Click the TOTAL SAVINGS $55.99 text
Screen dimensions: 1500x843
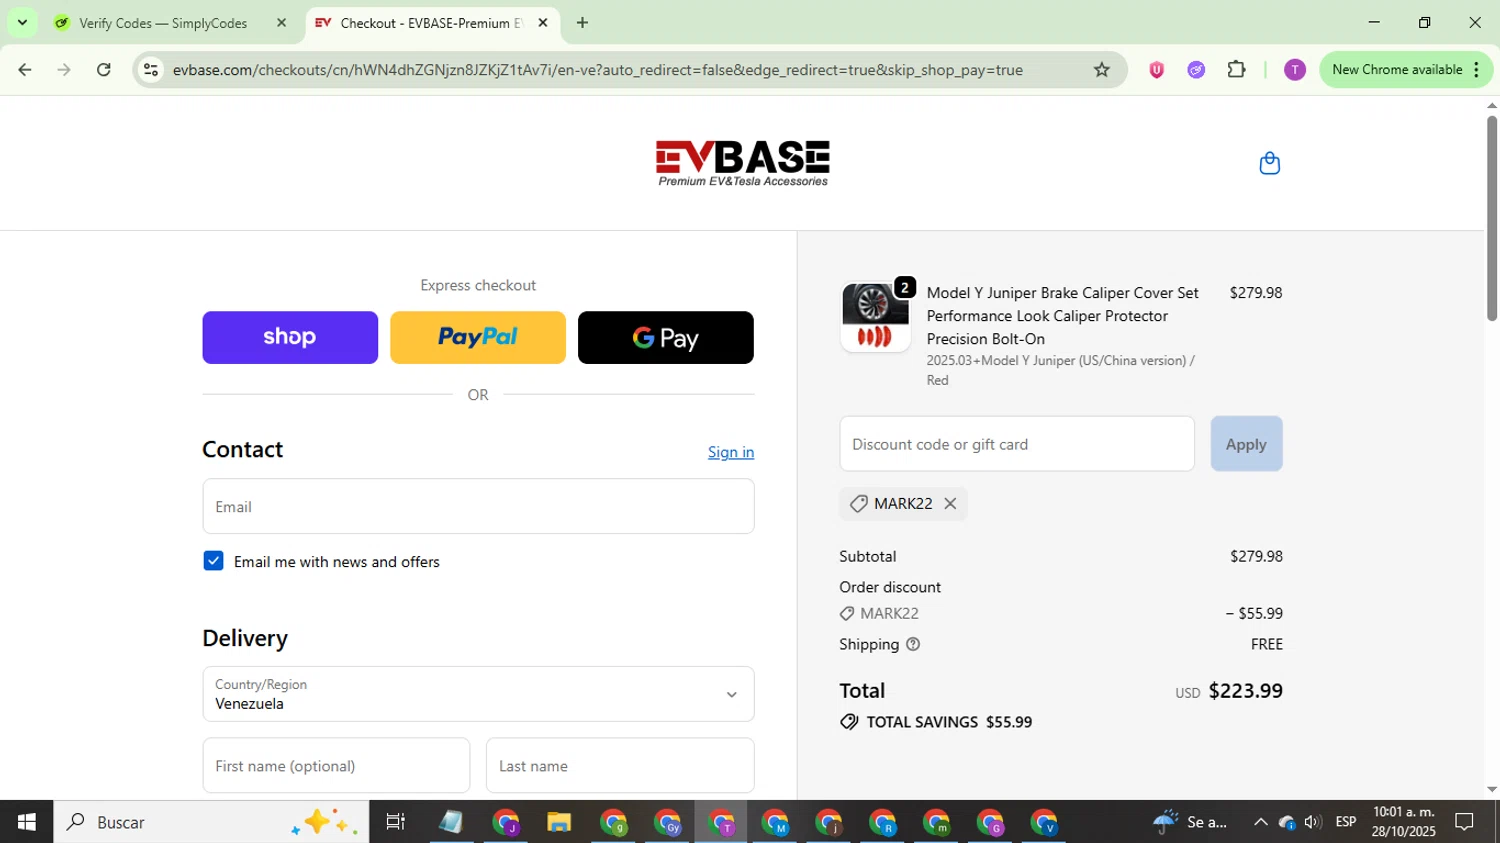(x=949, y=722)
